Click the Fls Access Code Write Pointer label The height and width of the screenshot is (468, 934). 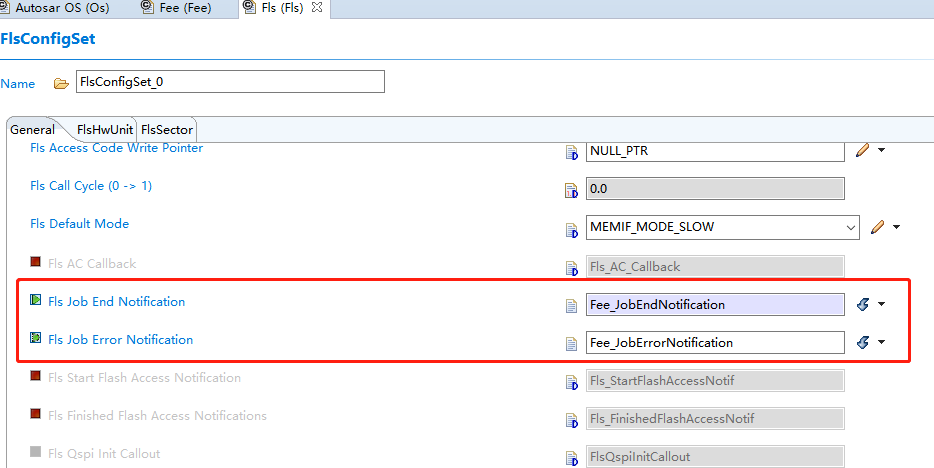(116, 148)
